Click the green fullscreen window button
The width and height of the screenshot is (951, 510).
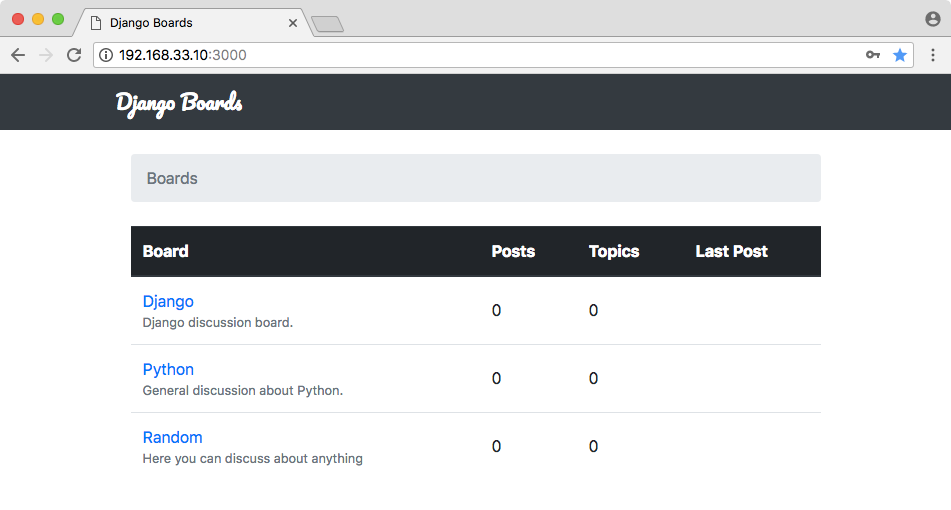tap(58, 19)
